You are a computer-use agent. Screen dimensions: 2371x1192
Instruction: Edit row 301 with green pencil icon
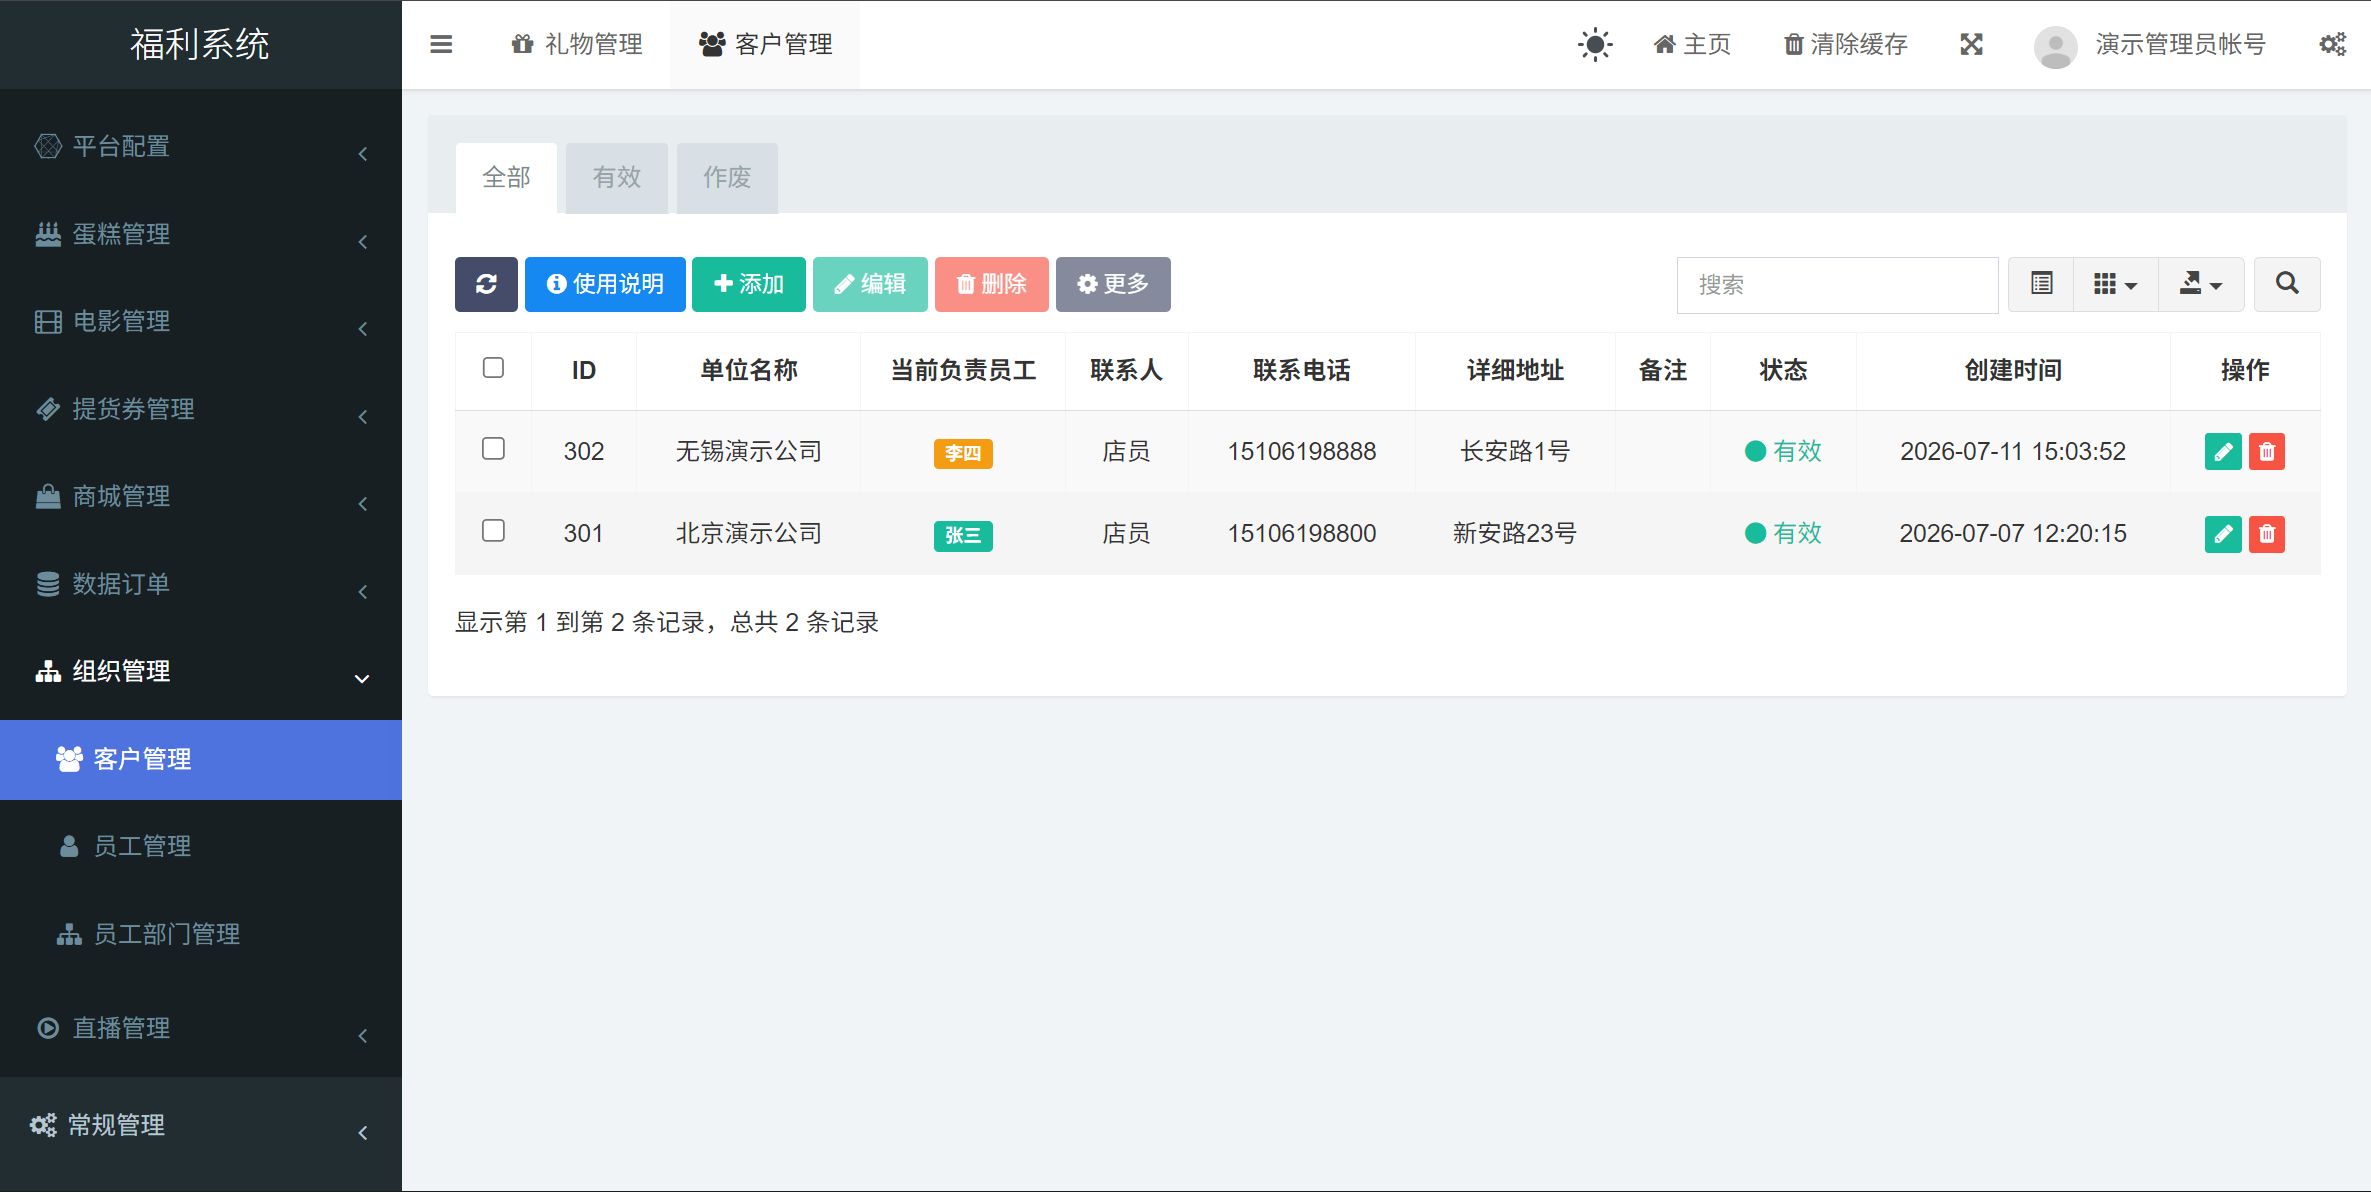[2223, 534]
